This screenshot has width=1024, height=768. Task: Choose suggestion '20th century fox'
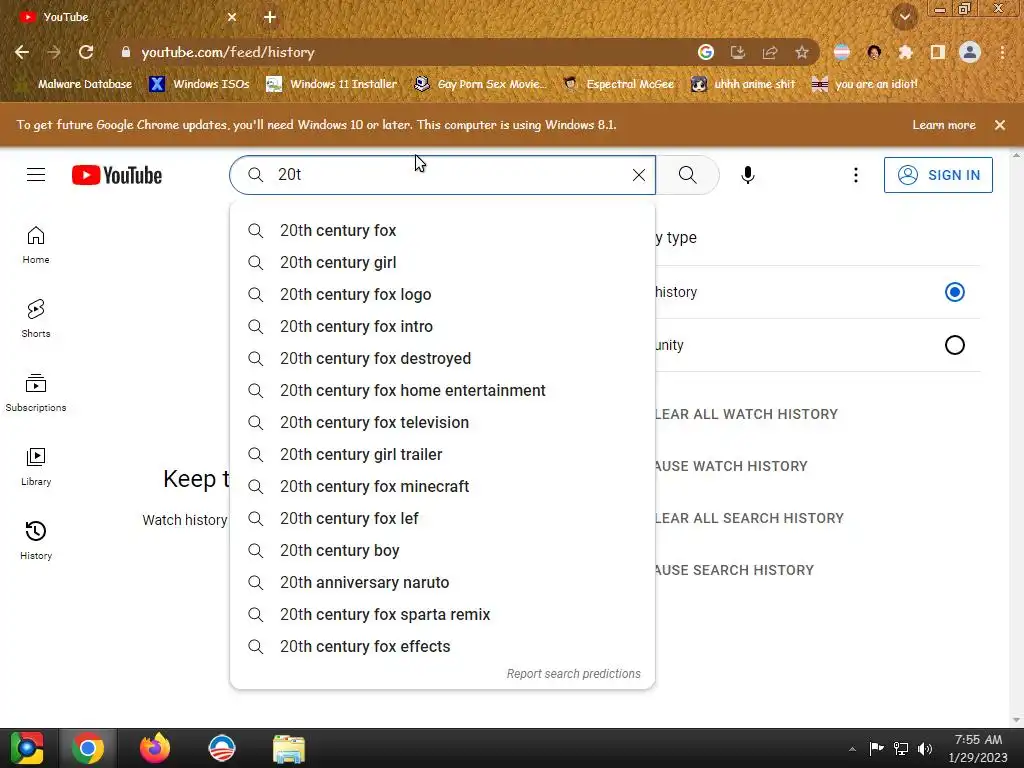[442, 231]
